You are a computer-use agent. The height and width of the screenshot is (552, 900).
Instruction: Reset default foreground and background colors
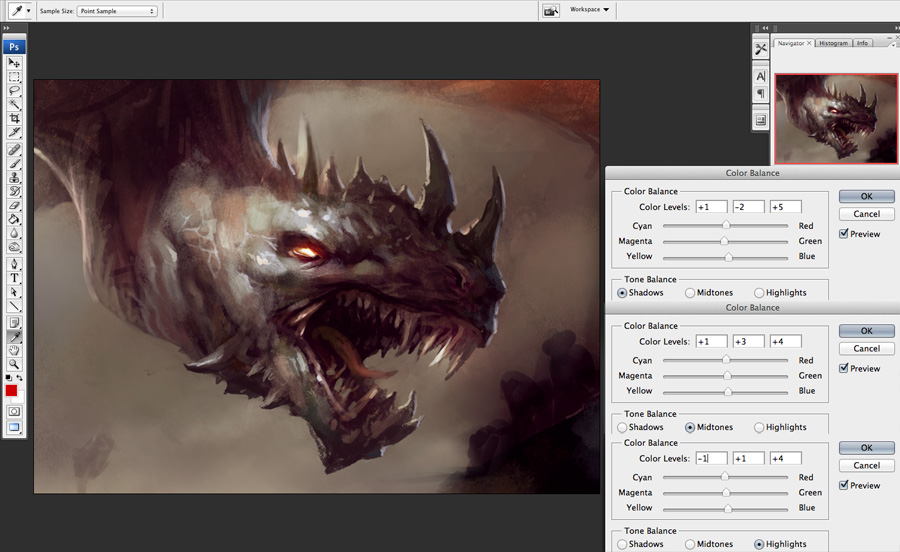click(9, 378)
